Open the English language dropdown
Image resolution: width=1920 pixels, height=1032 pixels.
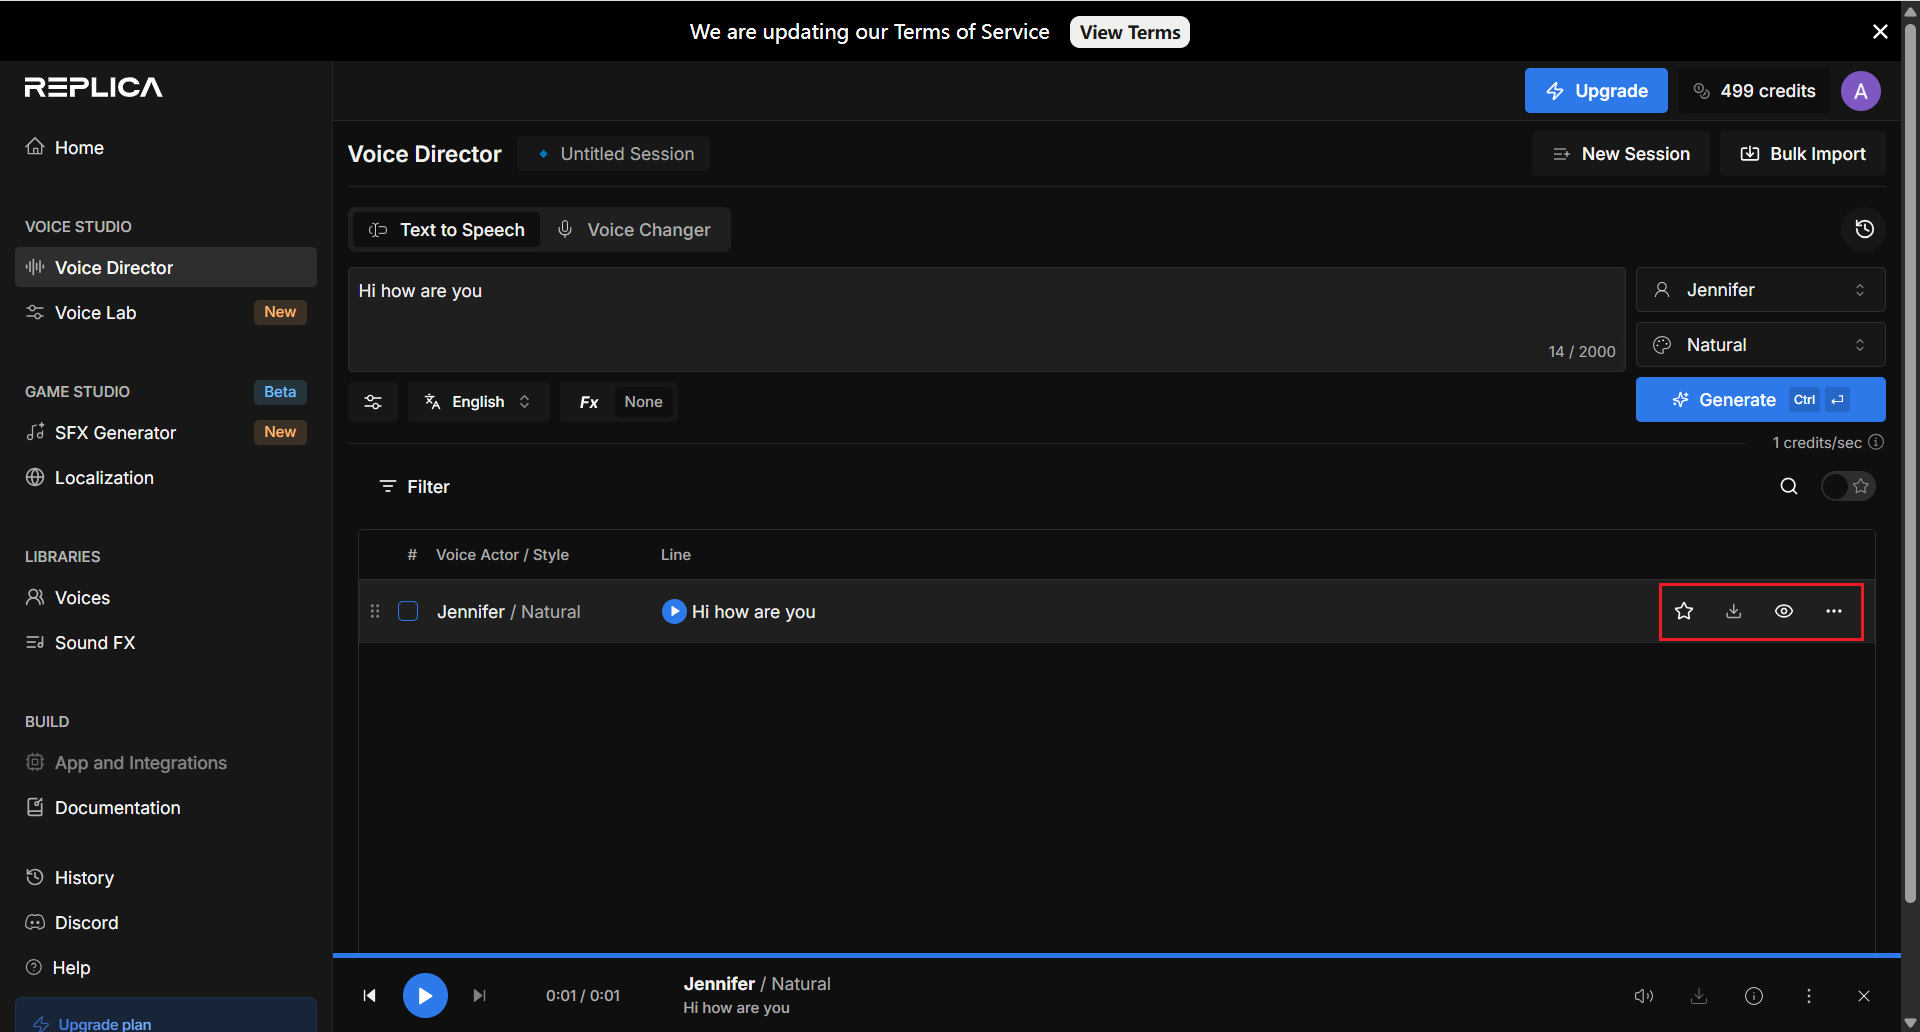click(479, 402)
